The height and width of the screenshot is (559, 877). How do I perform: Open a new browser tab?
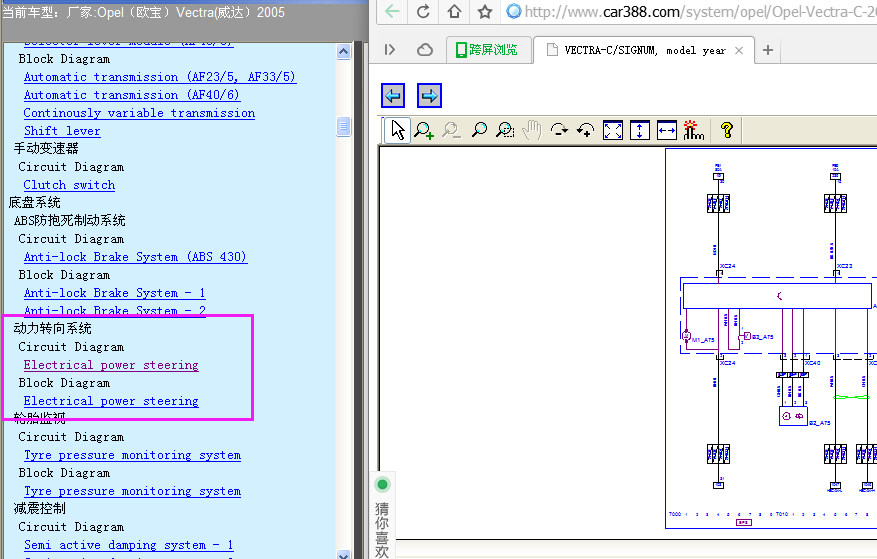768,50
